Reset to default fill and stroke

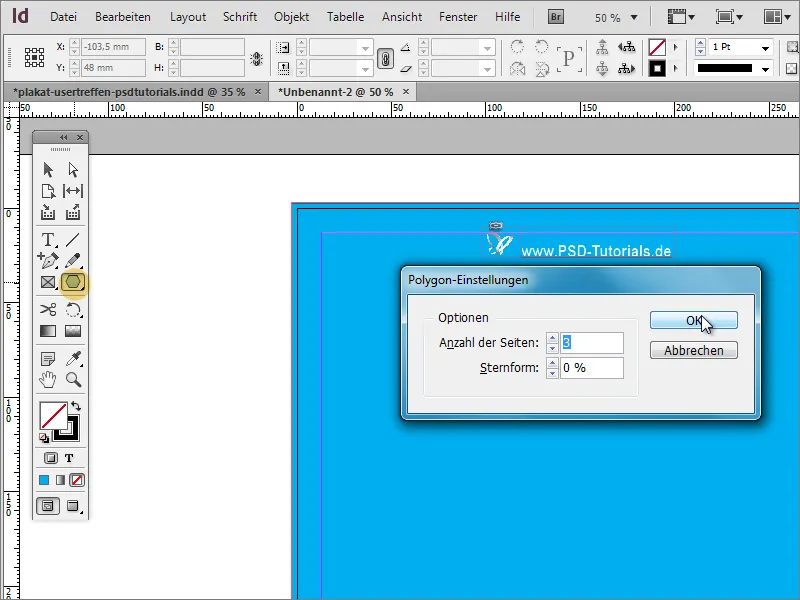tap(44, 438)
